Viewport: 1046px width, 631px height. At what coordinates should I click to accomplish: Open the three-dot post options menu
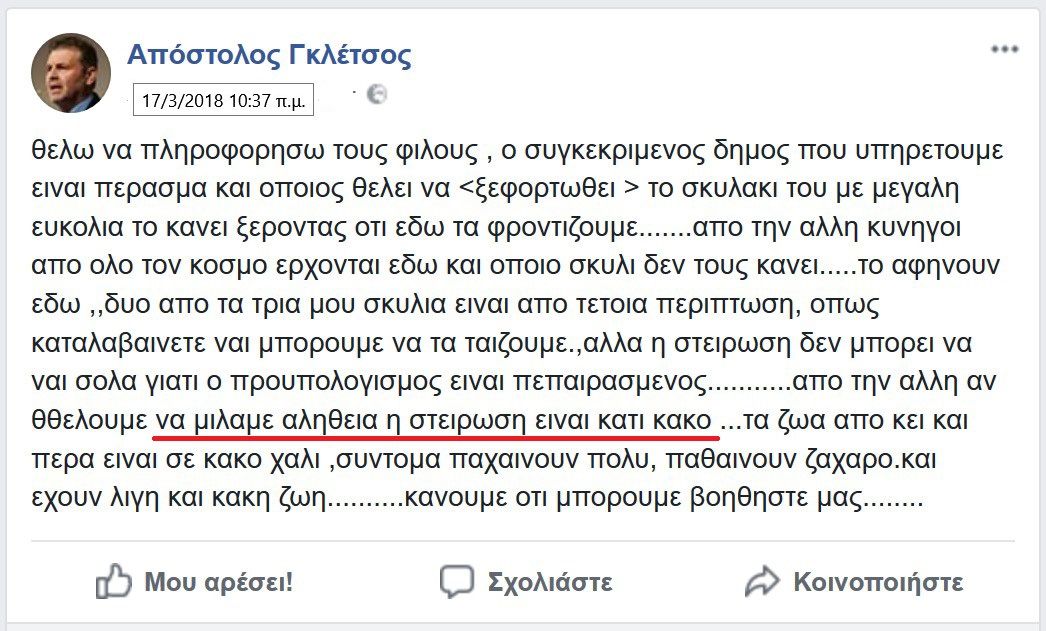click(1004, 50)
